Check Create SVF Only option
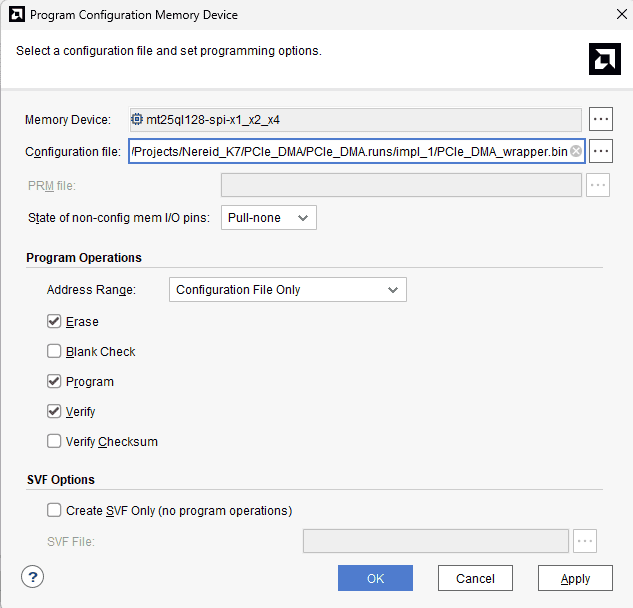Viewport: 633px width, 608px height. 54,511
